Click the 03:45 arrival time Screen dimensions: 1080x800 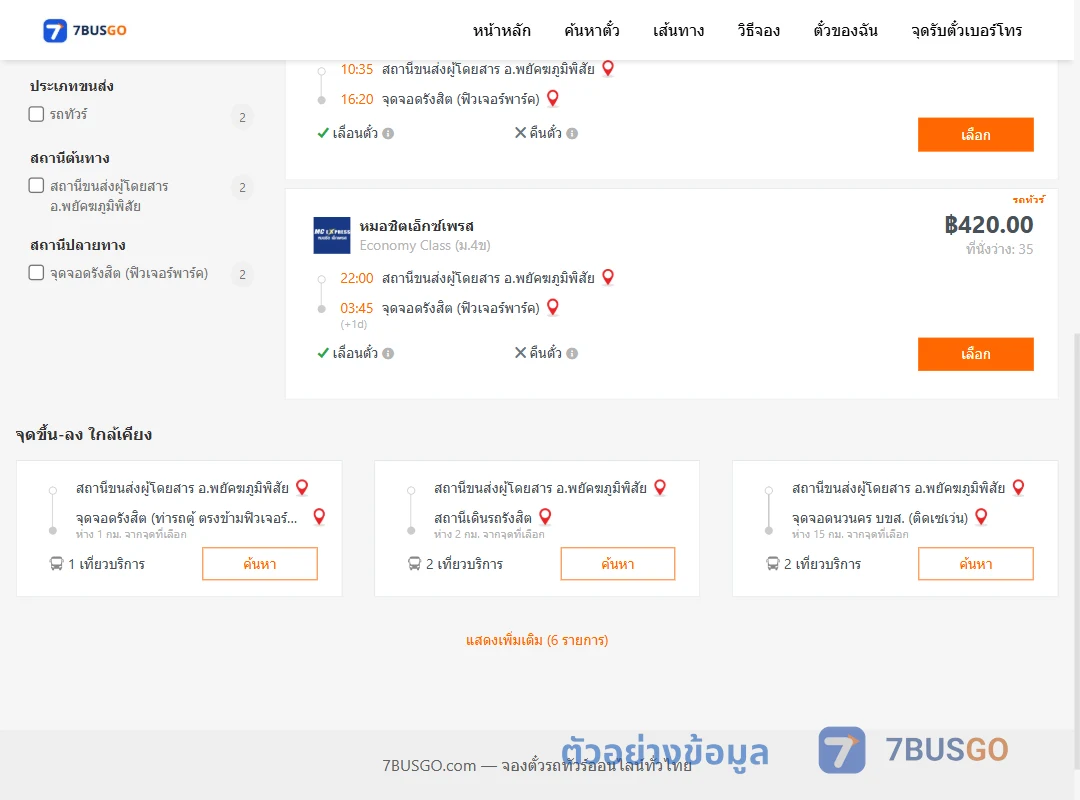(357, 308)
